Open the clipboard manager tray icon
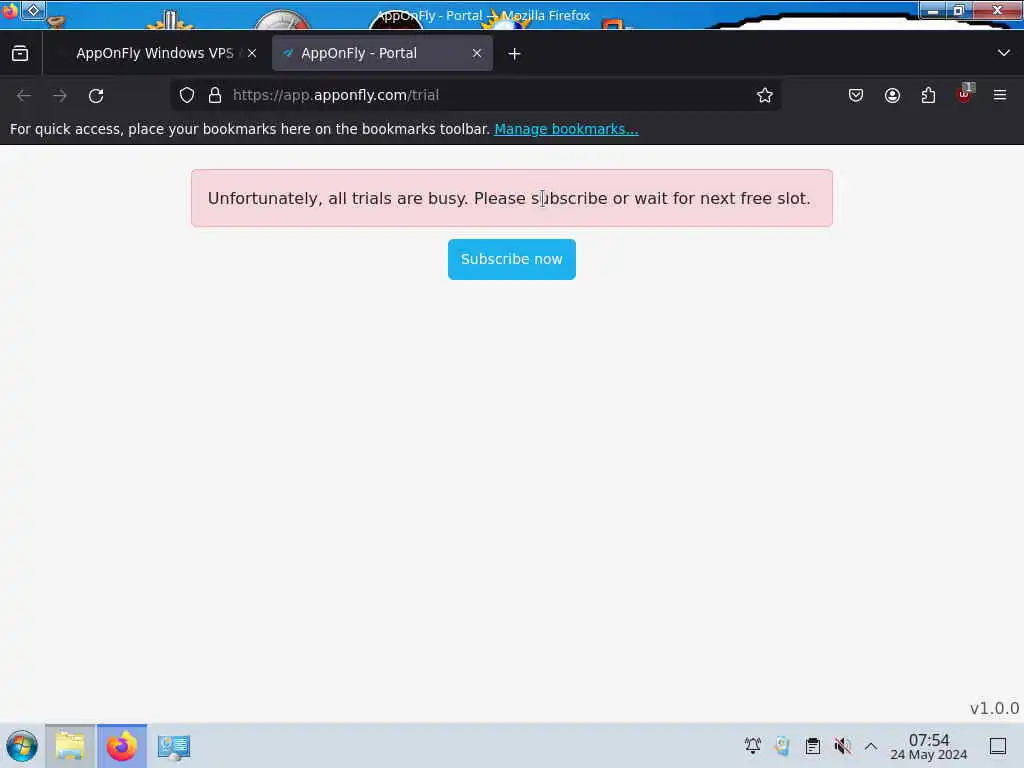The image size is (1024, 768). 812,746
